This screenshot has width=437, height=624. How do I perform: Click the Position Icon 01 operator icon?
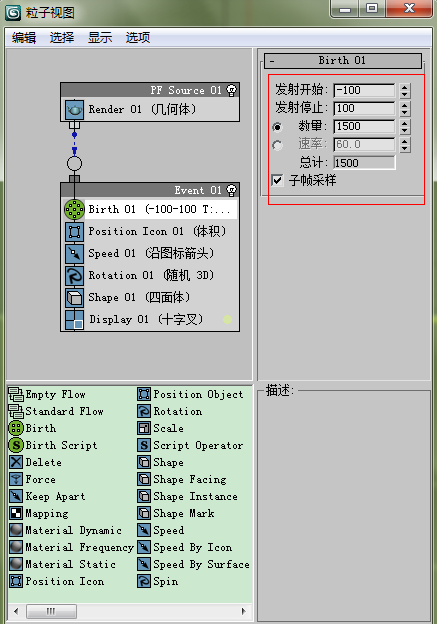click(74, 232)
